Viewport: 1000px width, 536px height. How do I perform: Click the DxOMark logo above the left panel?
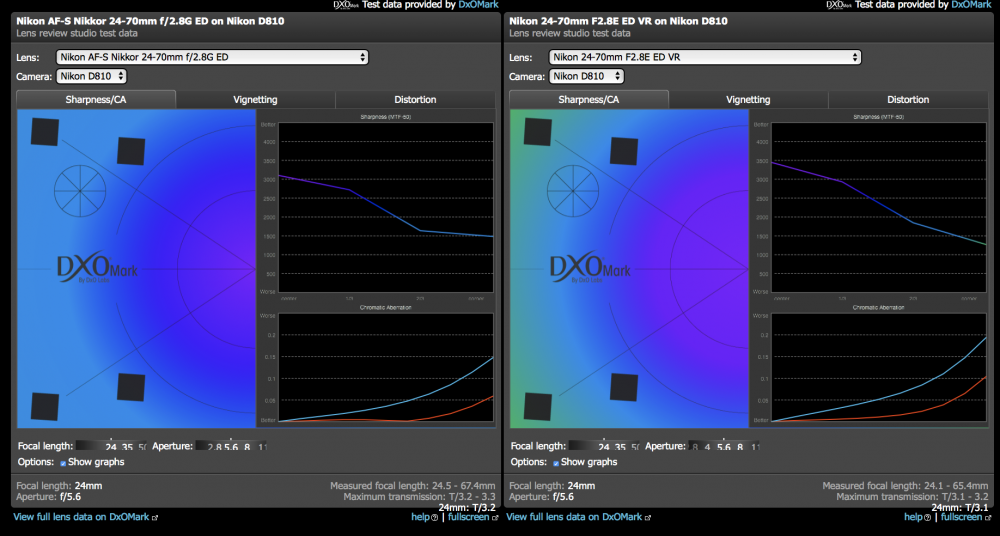(347, 4)
